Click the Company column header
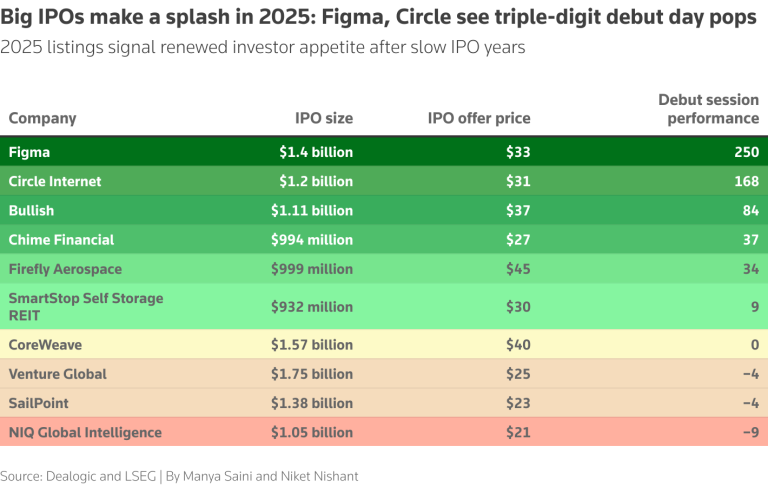Viewport: 768px width, 486px height. tap(43, 119)
